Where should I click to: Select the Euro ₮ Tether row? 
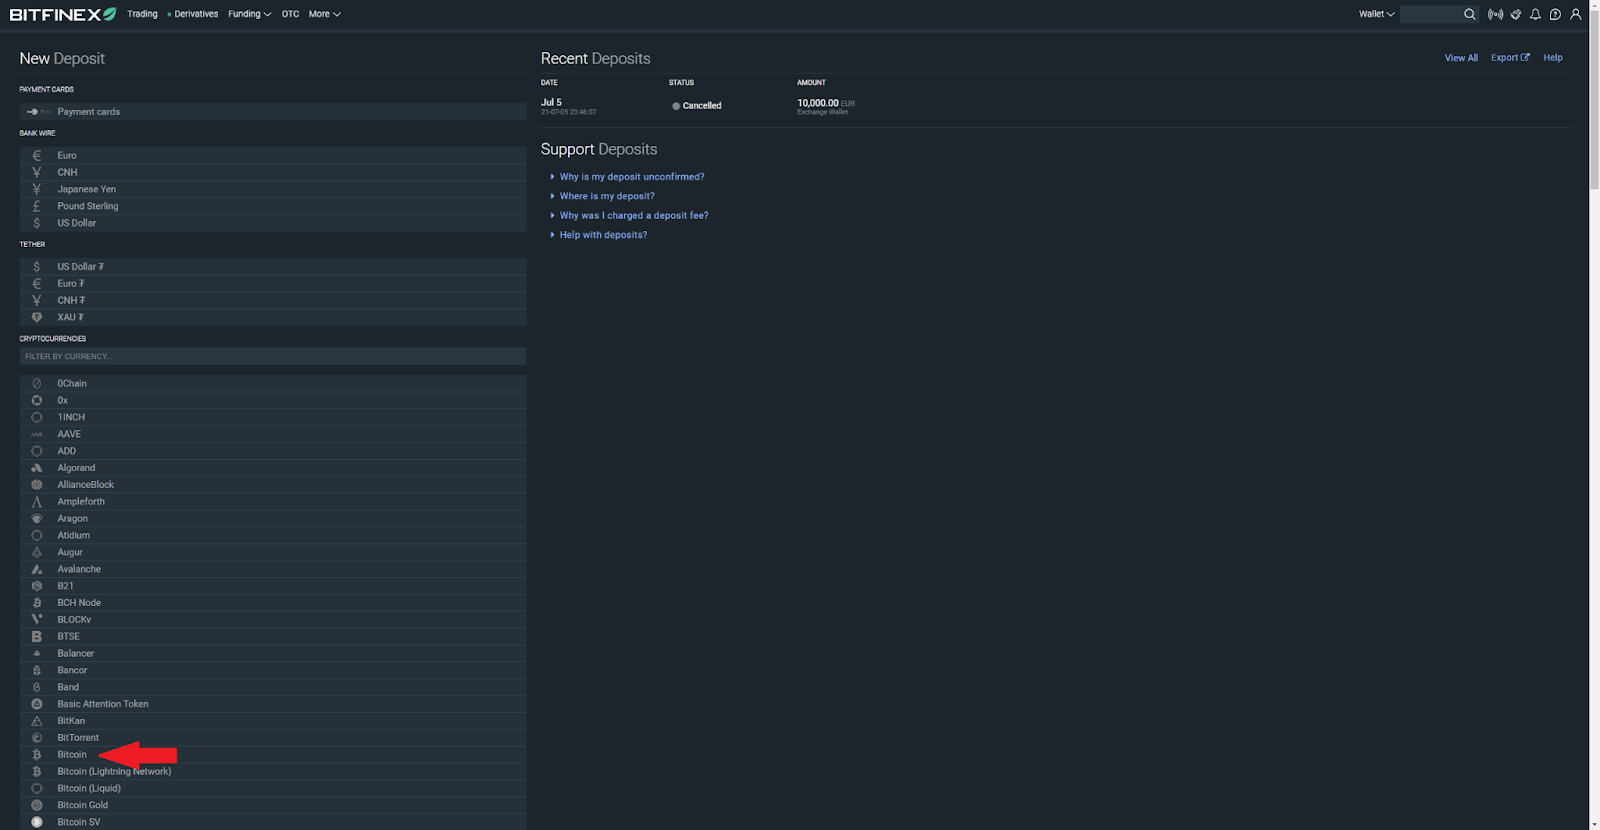tap(272, 284)
